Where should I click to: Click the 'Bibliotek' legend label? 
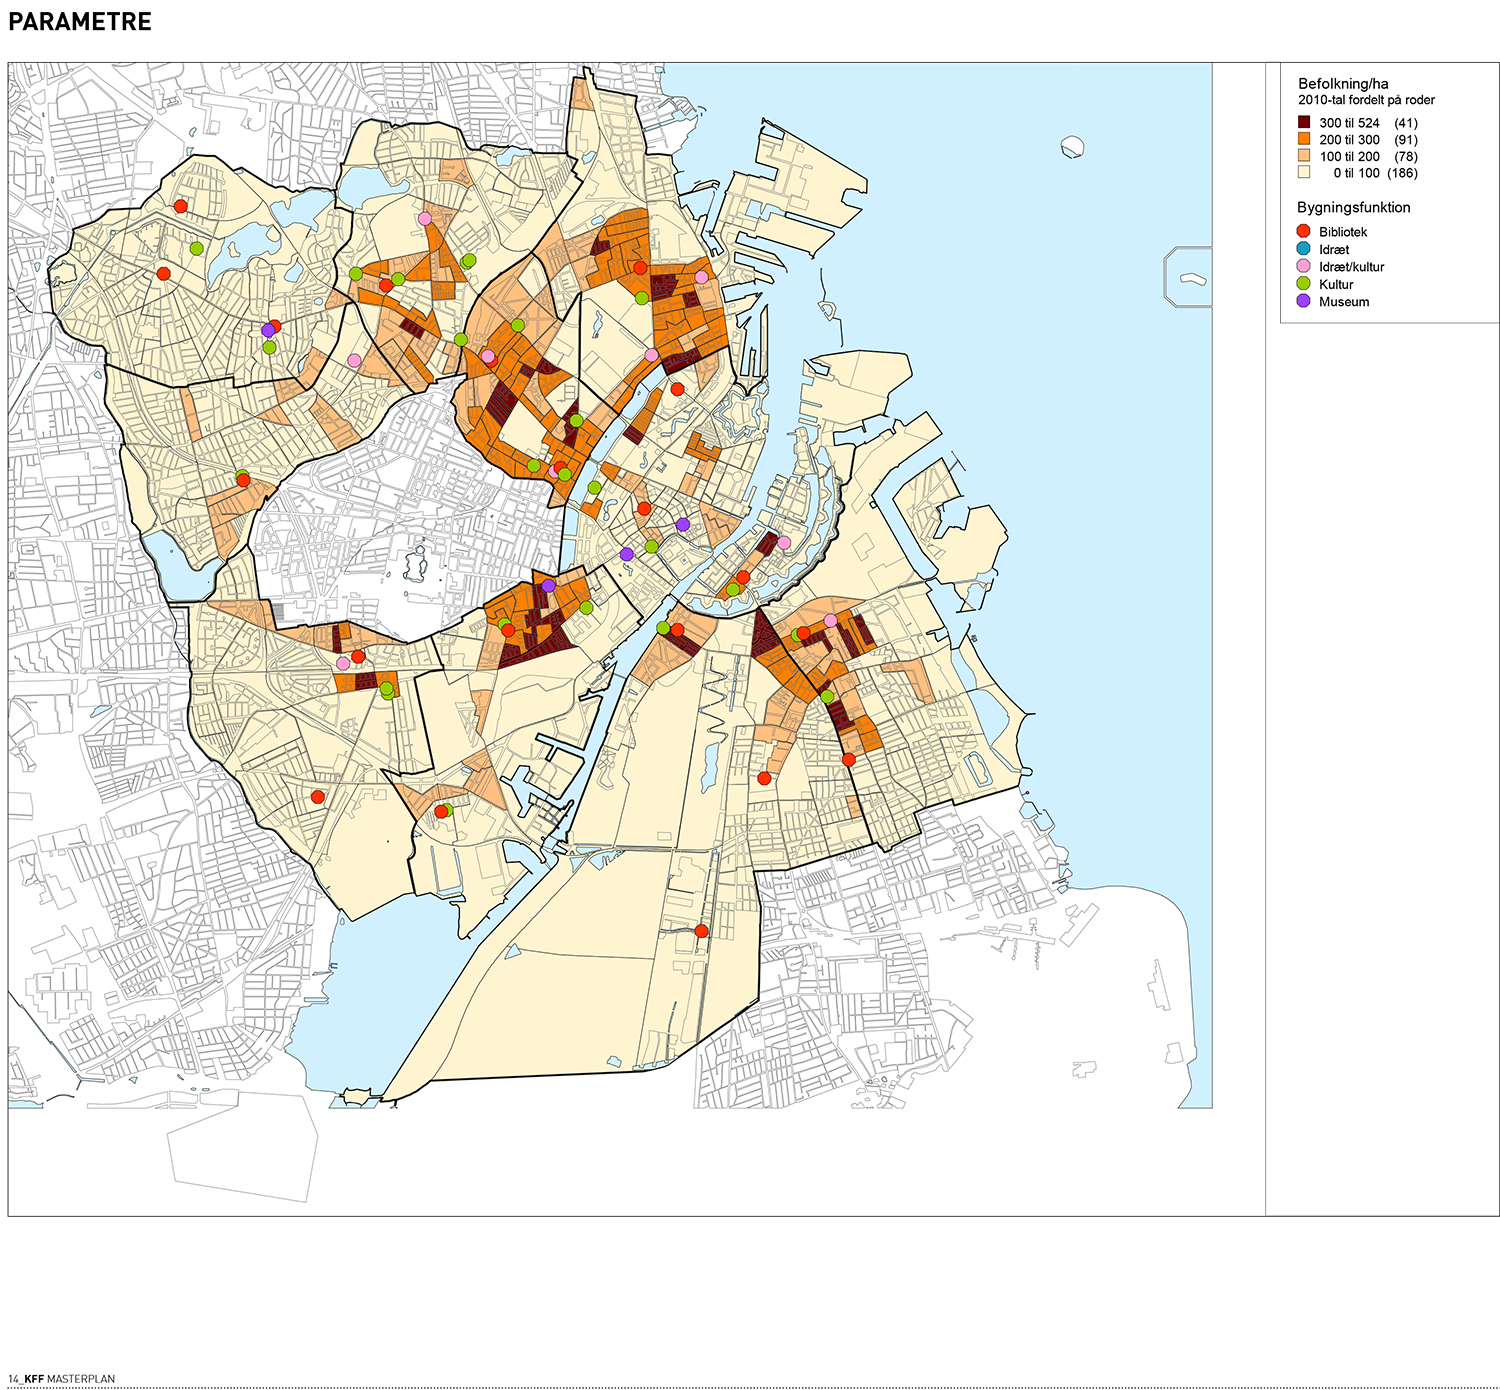pos(1343,232)
